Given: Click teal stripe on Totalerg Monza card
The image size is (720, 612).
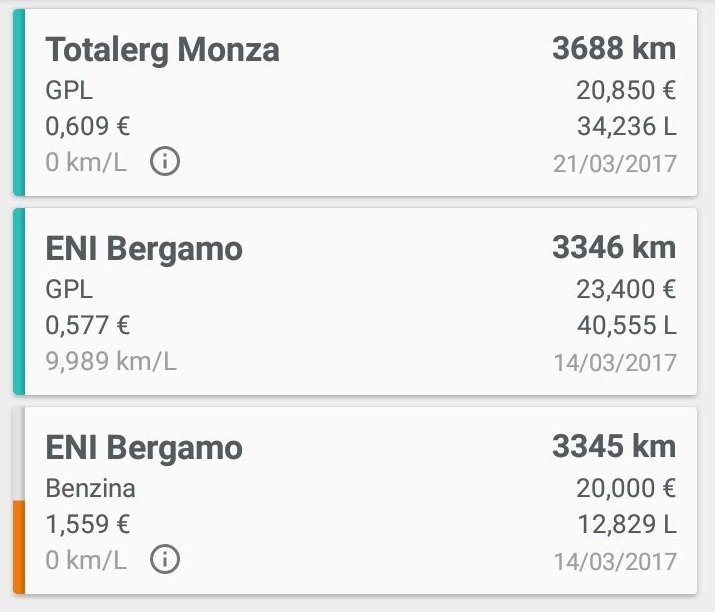Looking at the screenshot, I should [x=19, y=102].
